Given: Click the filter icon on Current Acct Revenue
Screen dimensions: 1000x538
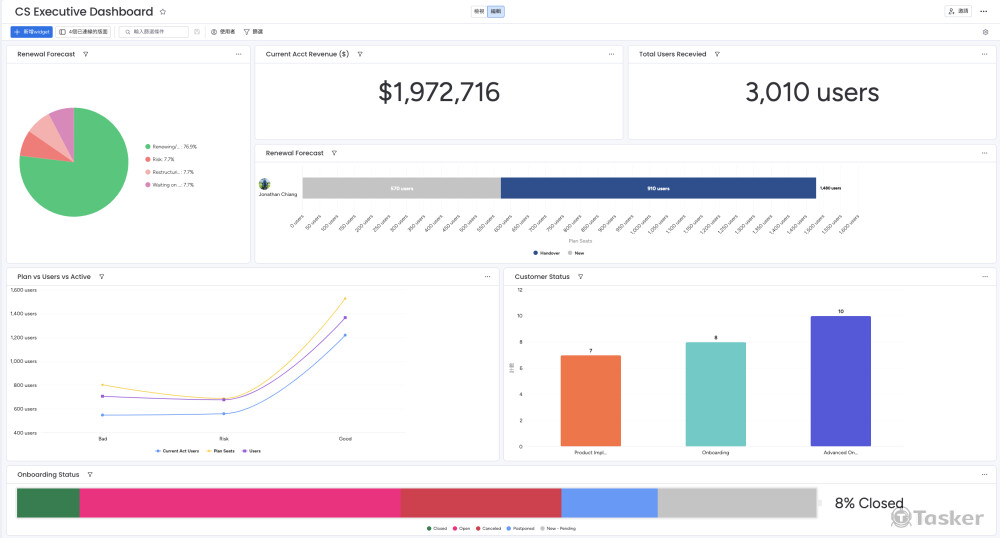Looking at the screenshot, I should 360,54.
